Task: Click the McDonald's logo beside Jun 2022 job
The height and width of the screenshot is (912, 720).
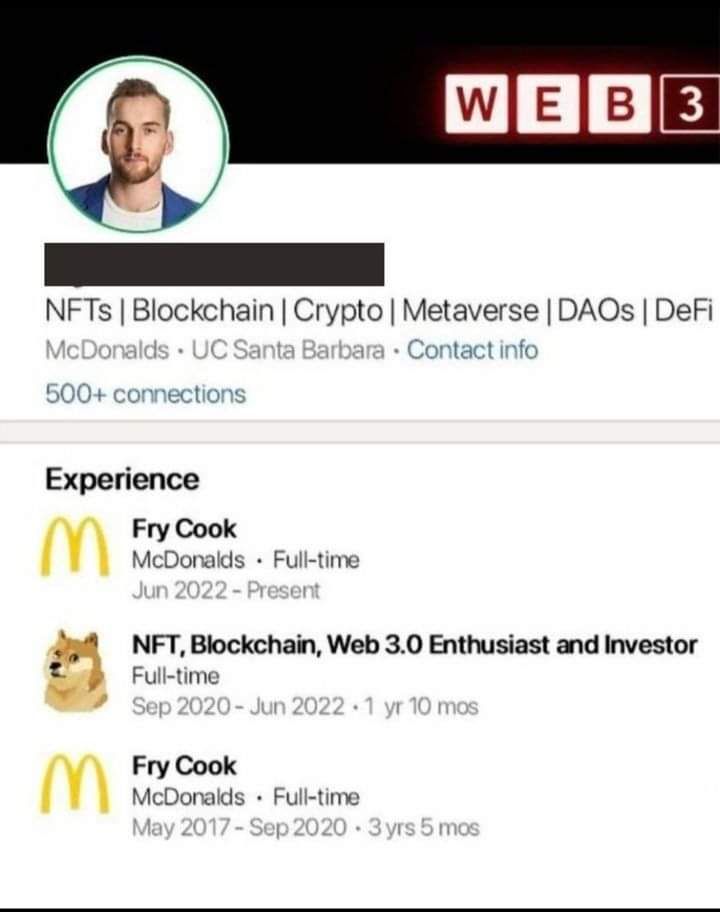Action: coord(75,546)
